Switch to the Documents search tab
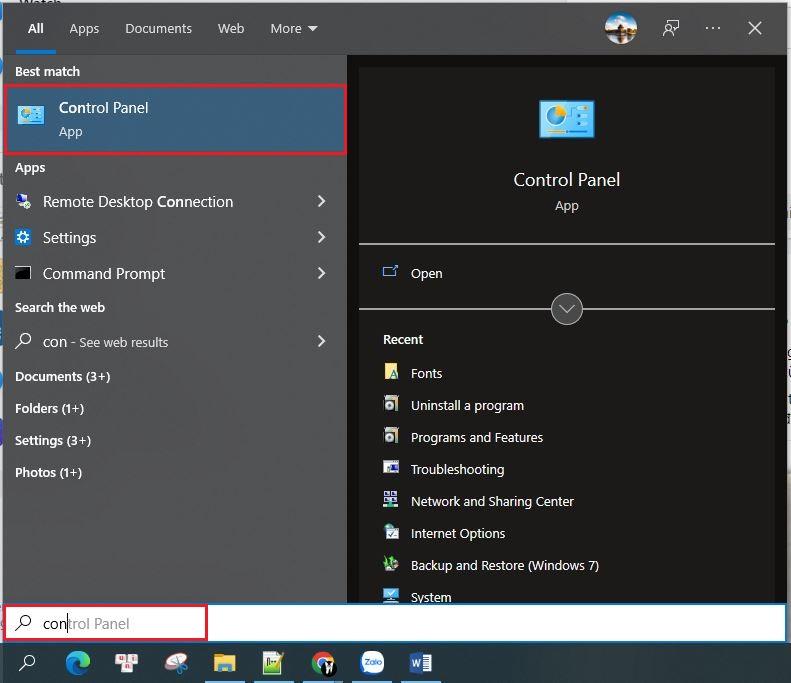 click(158, 28)
